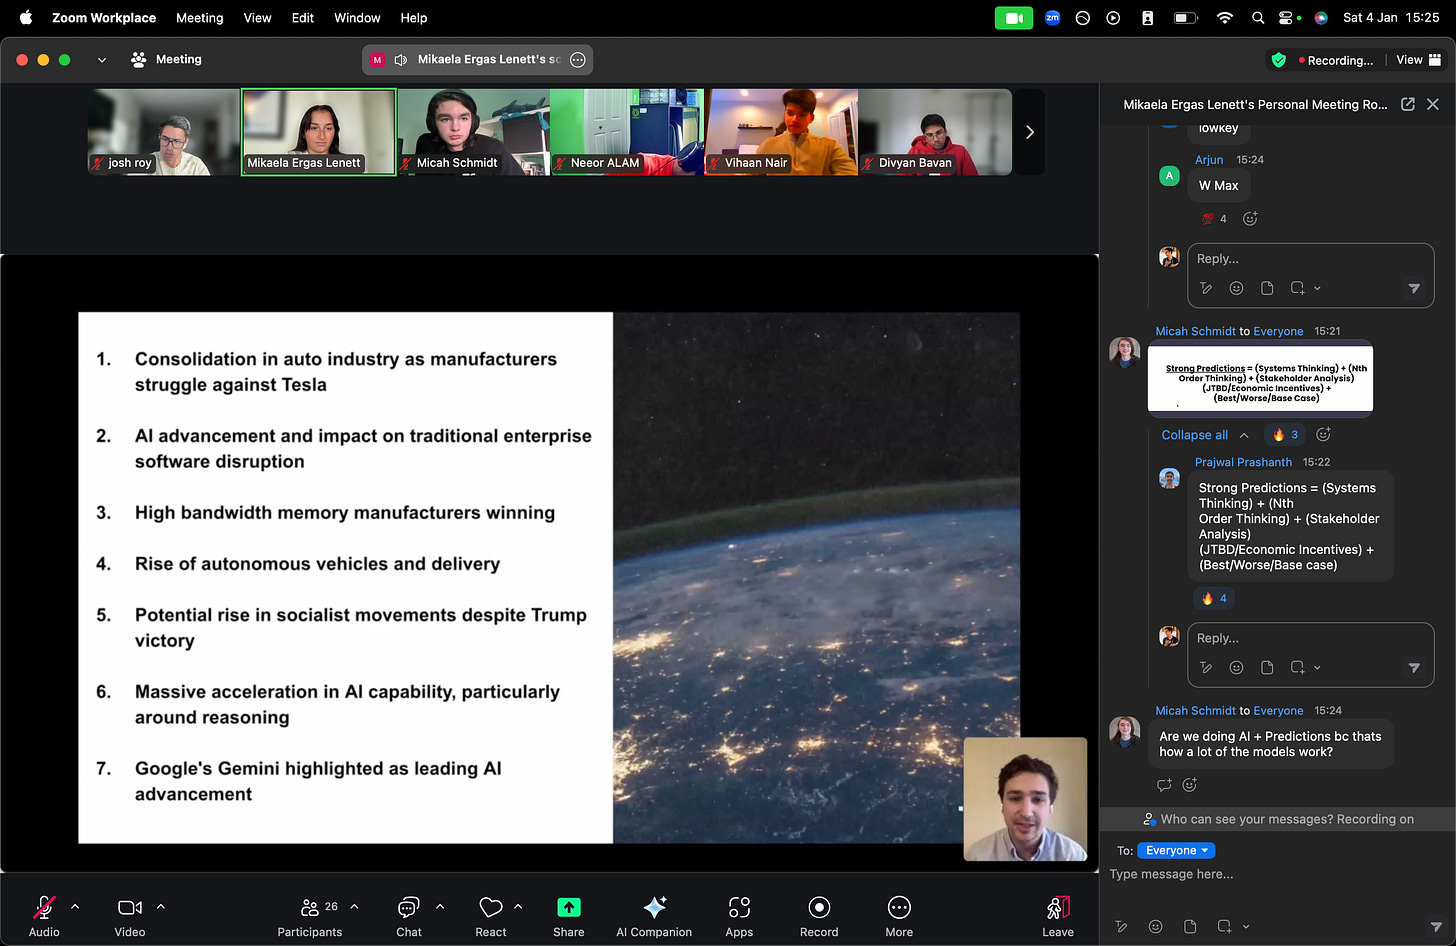This screenshot has height=946, width=1456.
Task: Start recording with the Record button
Action: tap(819, 916)
